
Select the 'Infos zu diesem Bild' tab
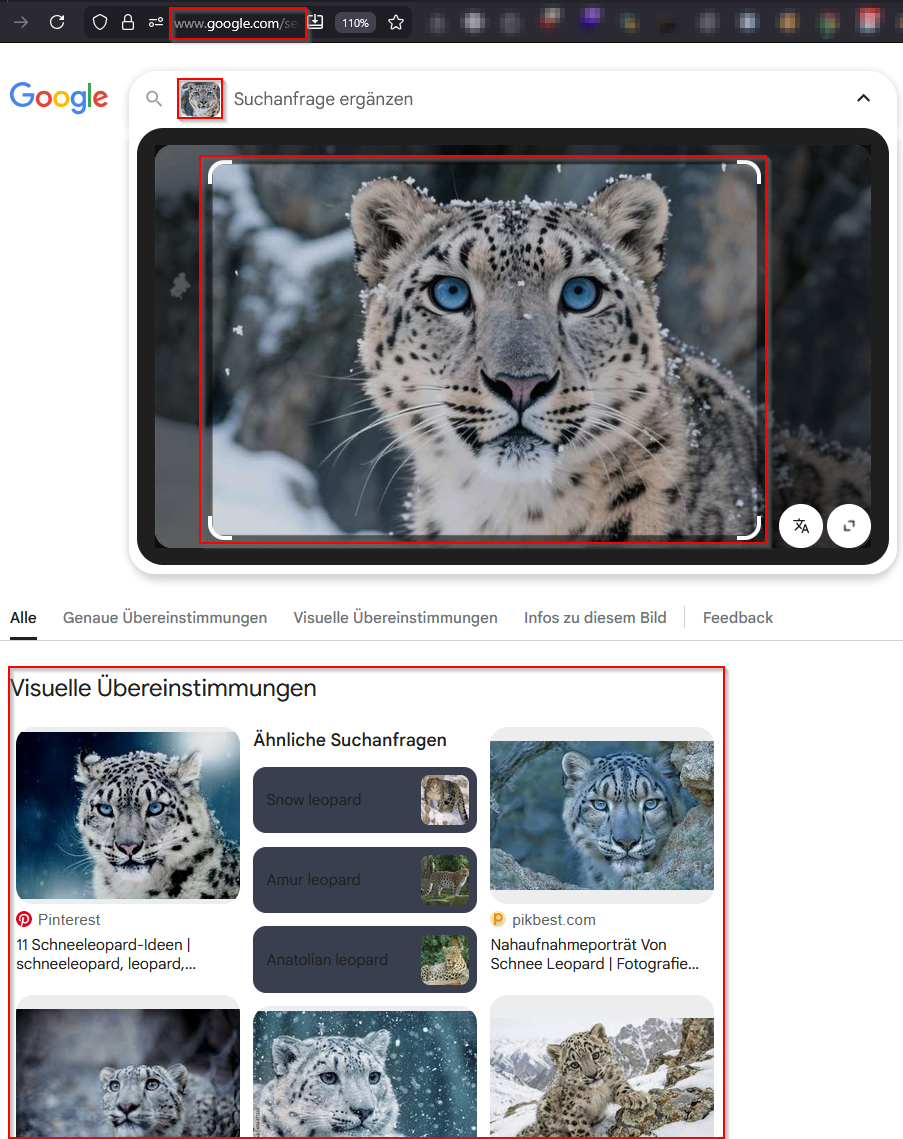(595, 618)
